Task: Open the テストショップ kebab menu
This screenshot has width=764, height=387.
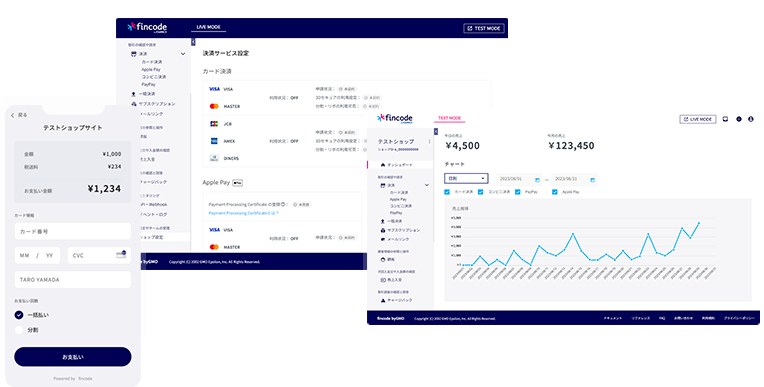Action: [x=429, y=141]
